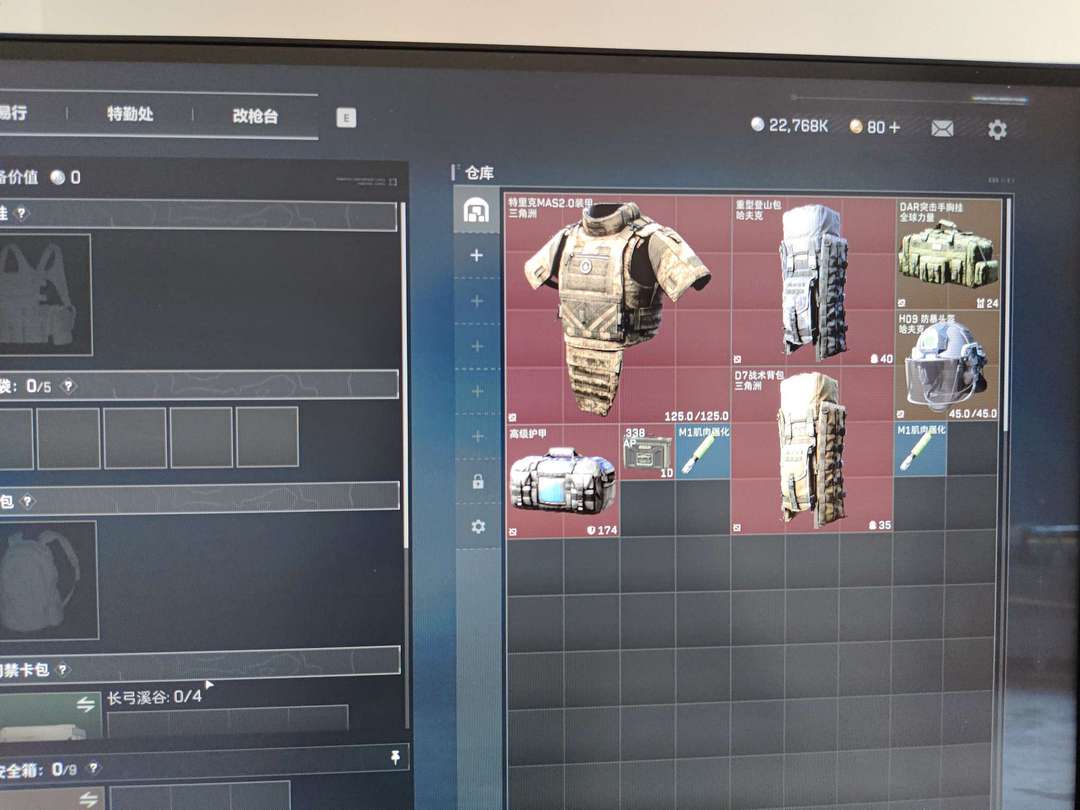1080x810 pixels.
Task: Add stash box via plus under warehouse icon
Action: (476, 256)
